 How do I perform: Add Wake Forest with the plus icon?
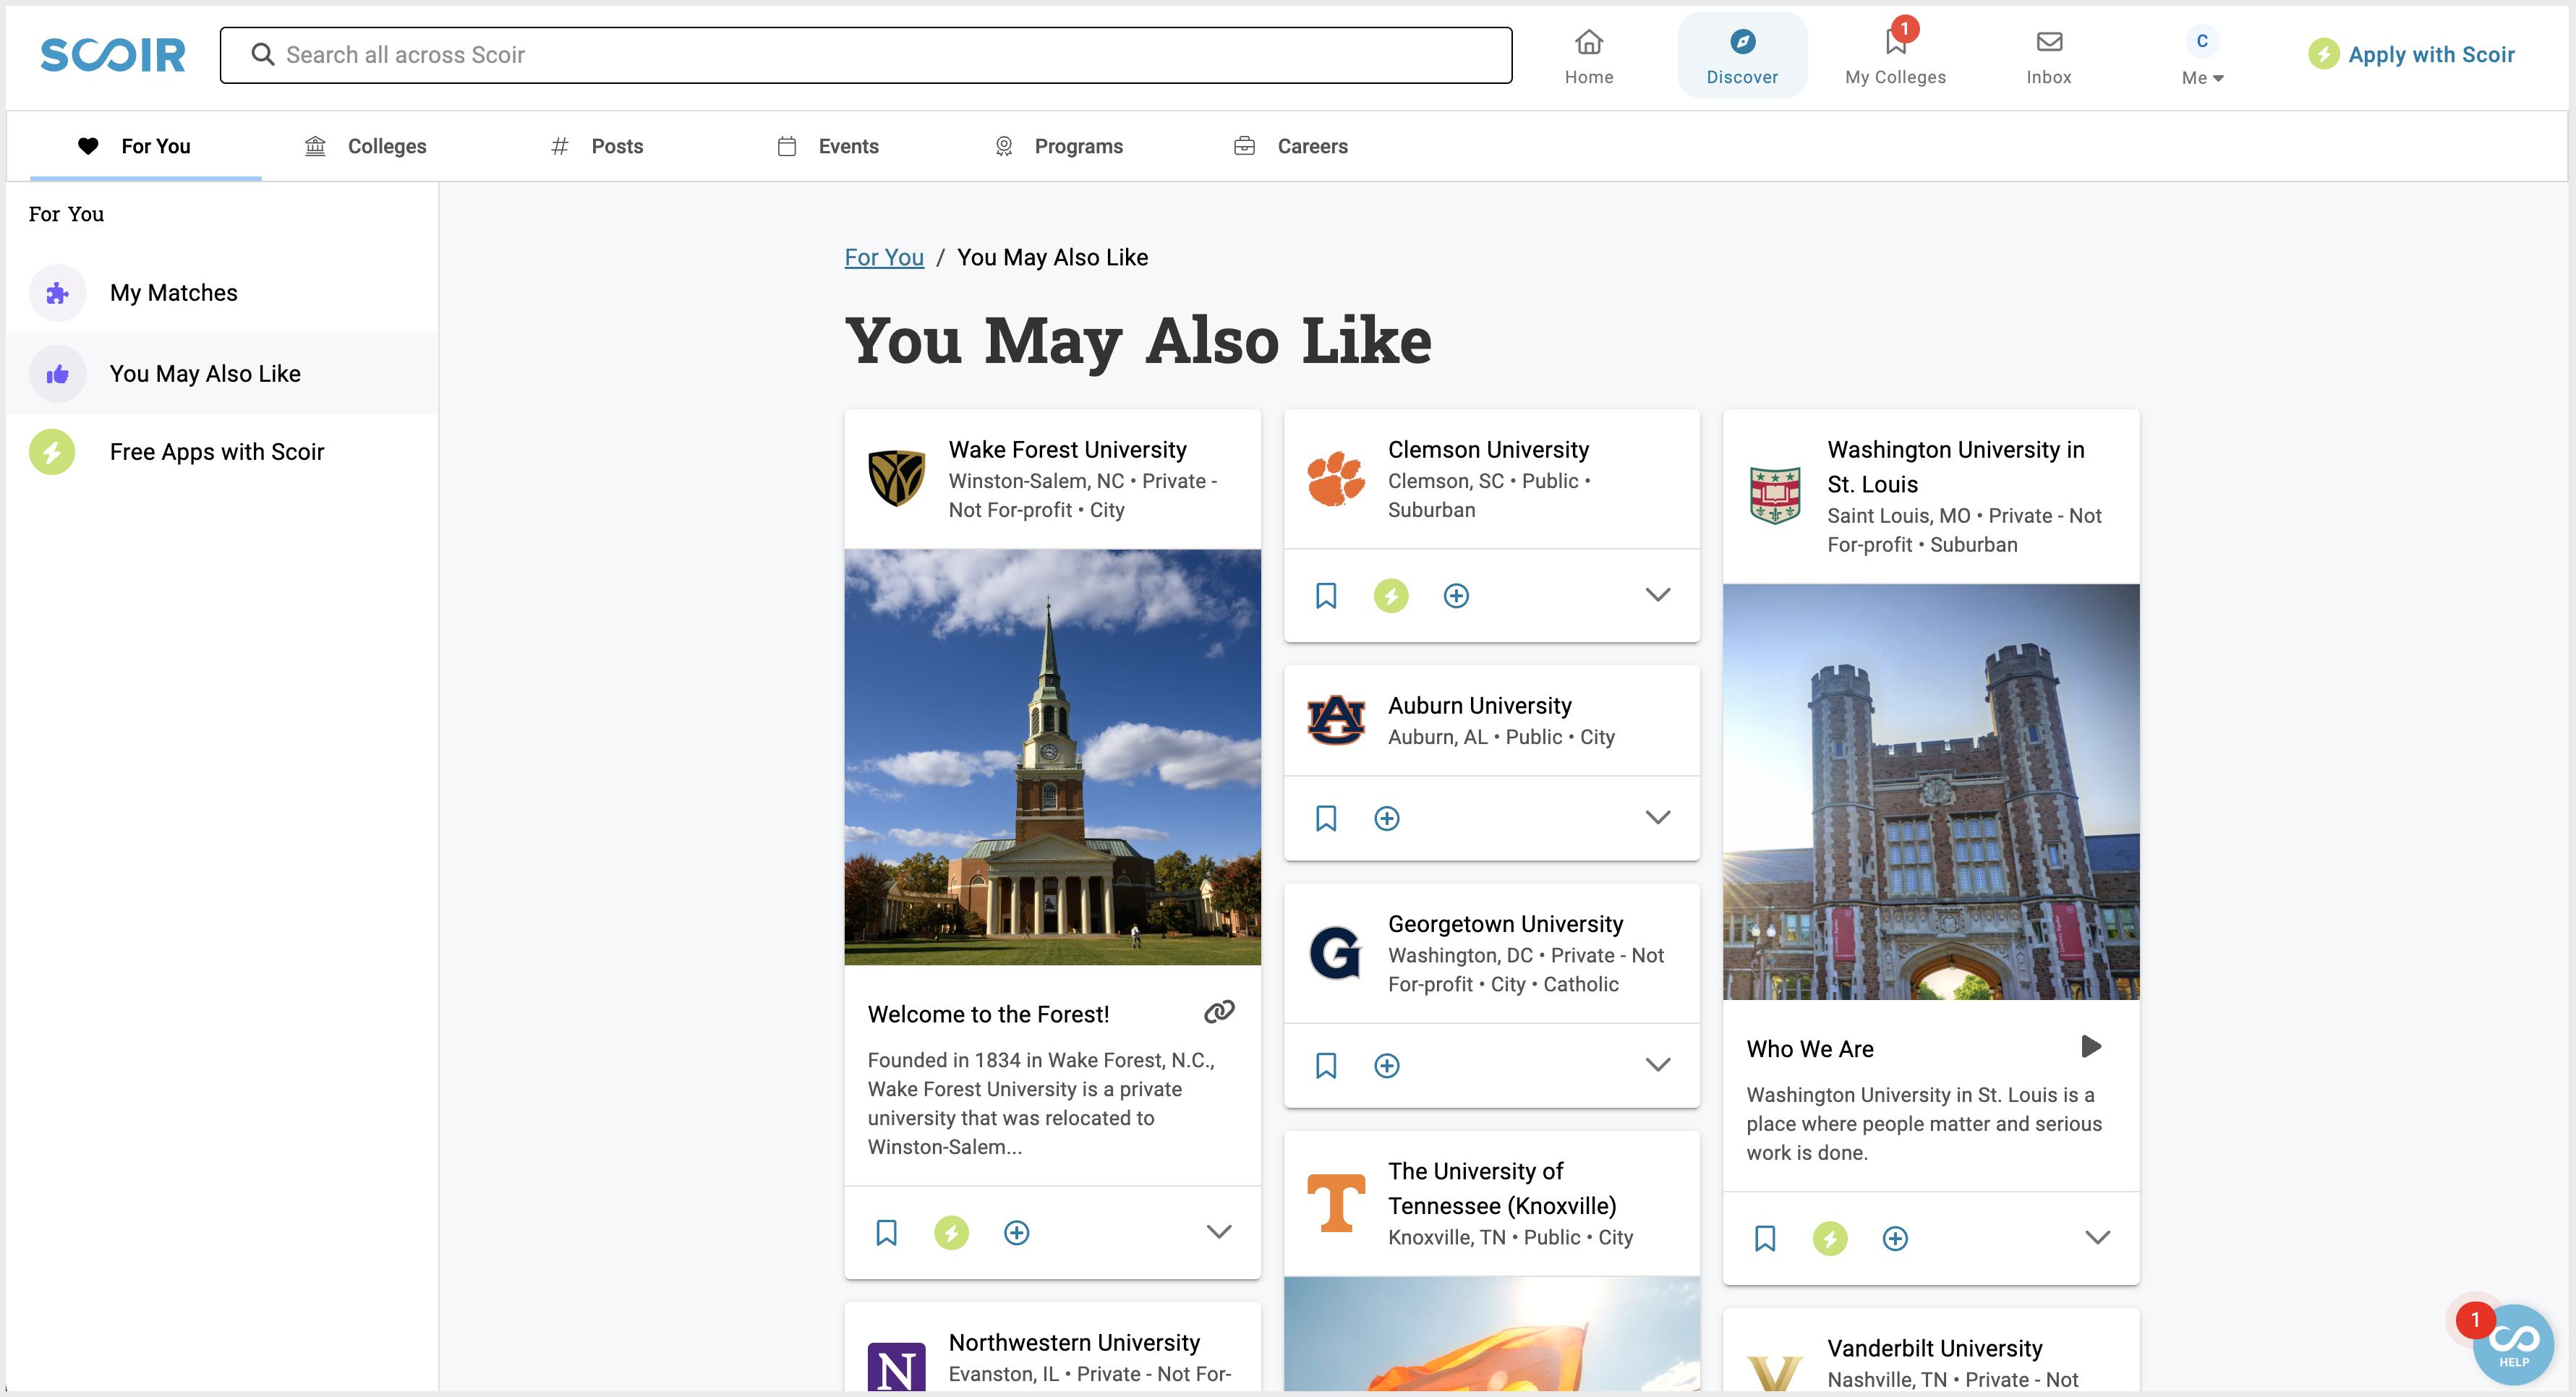1016,1233
